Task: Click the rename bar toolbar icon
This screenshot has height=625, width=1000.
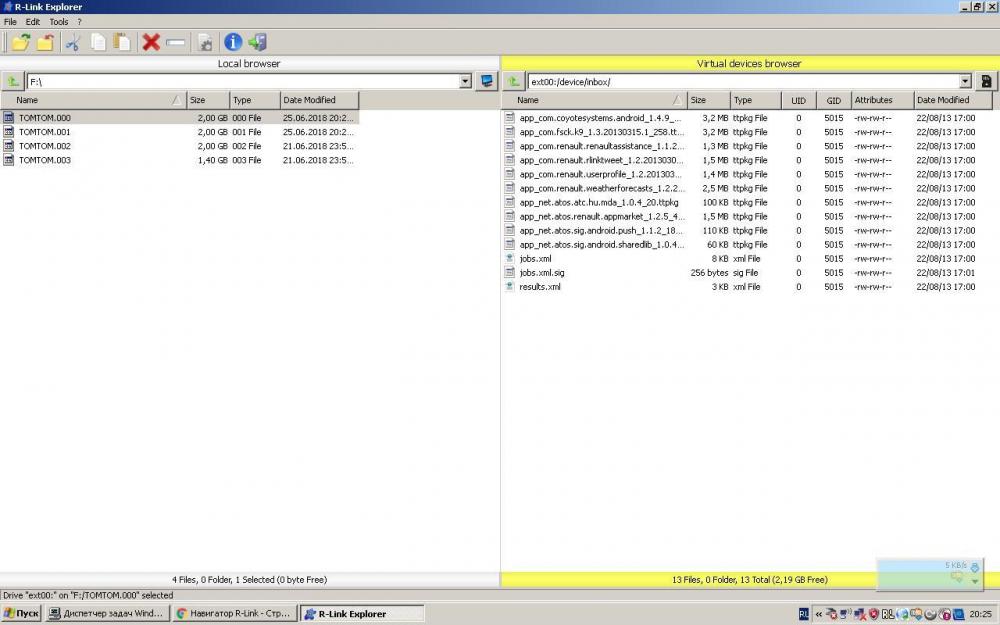Action: 175,42
